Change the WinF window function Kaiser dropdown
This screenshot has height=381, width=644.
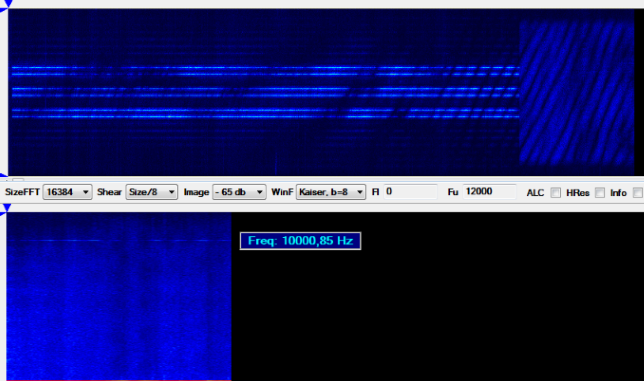(331, 192)
